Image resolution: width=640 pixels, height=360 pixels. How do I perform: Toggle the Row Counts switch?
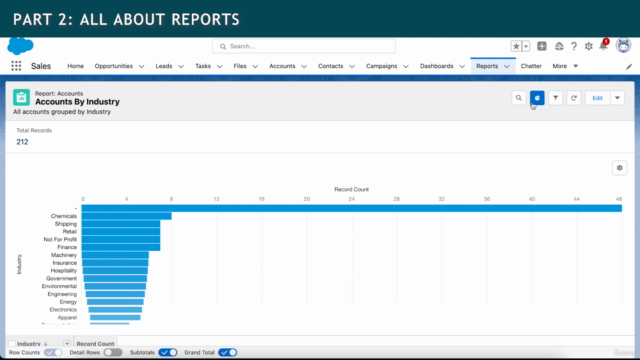(x=53, y=352)
